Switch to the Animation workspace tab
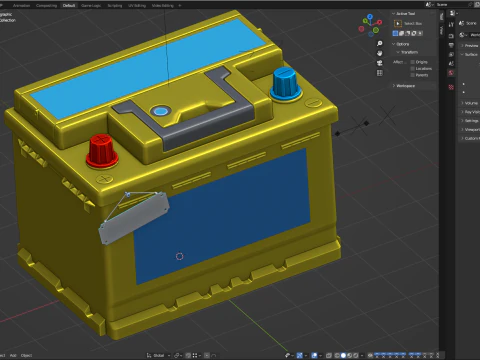The width and height of the screenshot is (480, 360). 21,5
